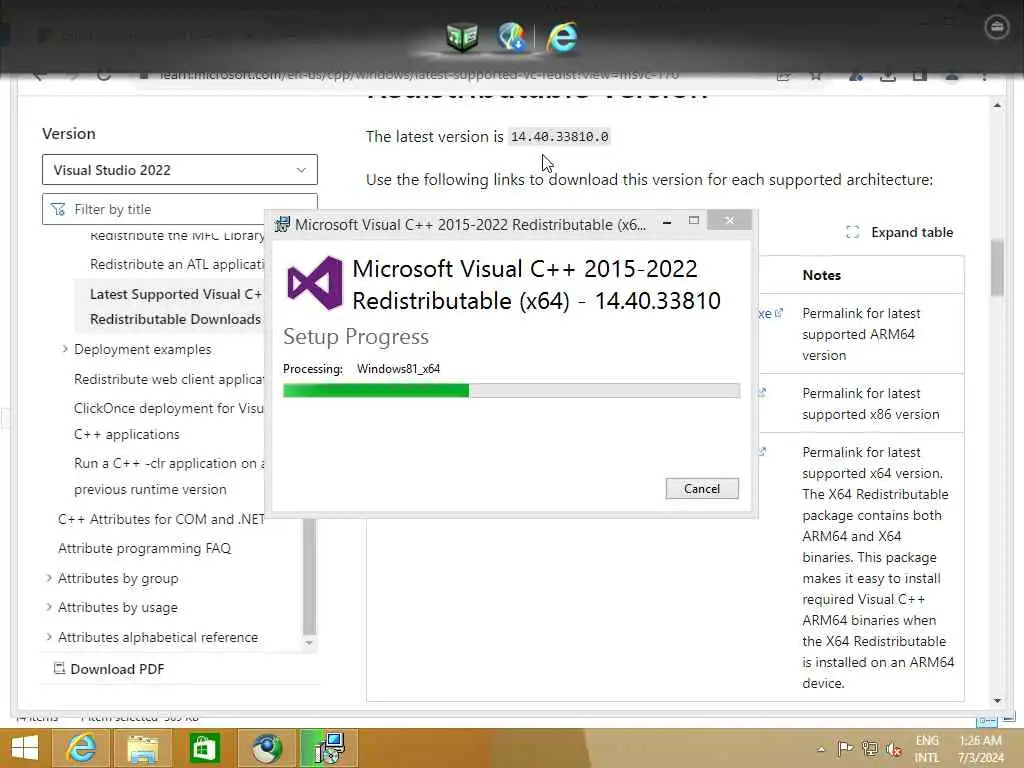1024x768 pixels.
Task: Open ClickOnce deployment for Visual C++ applications
Action: pos(168,421)
